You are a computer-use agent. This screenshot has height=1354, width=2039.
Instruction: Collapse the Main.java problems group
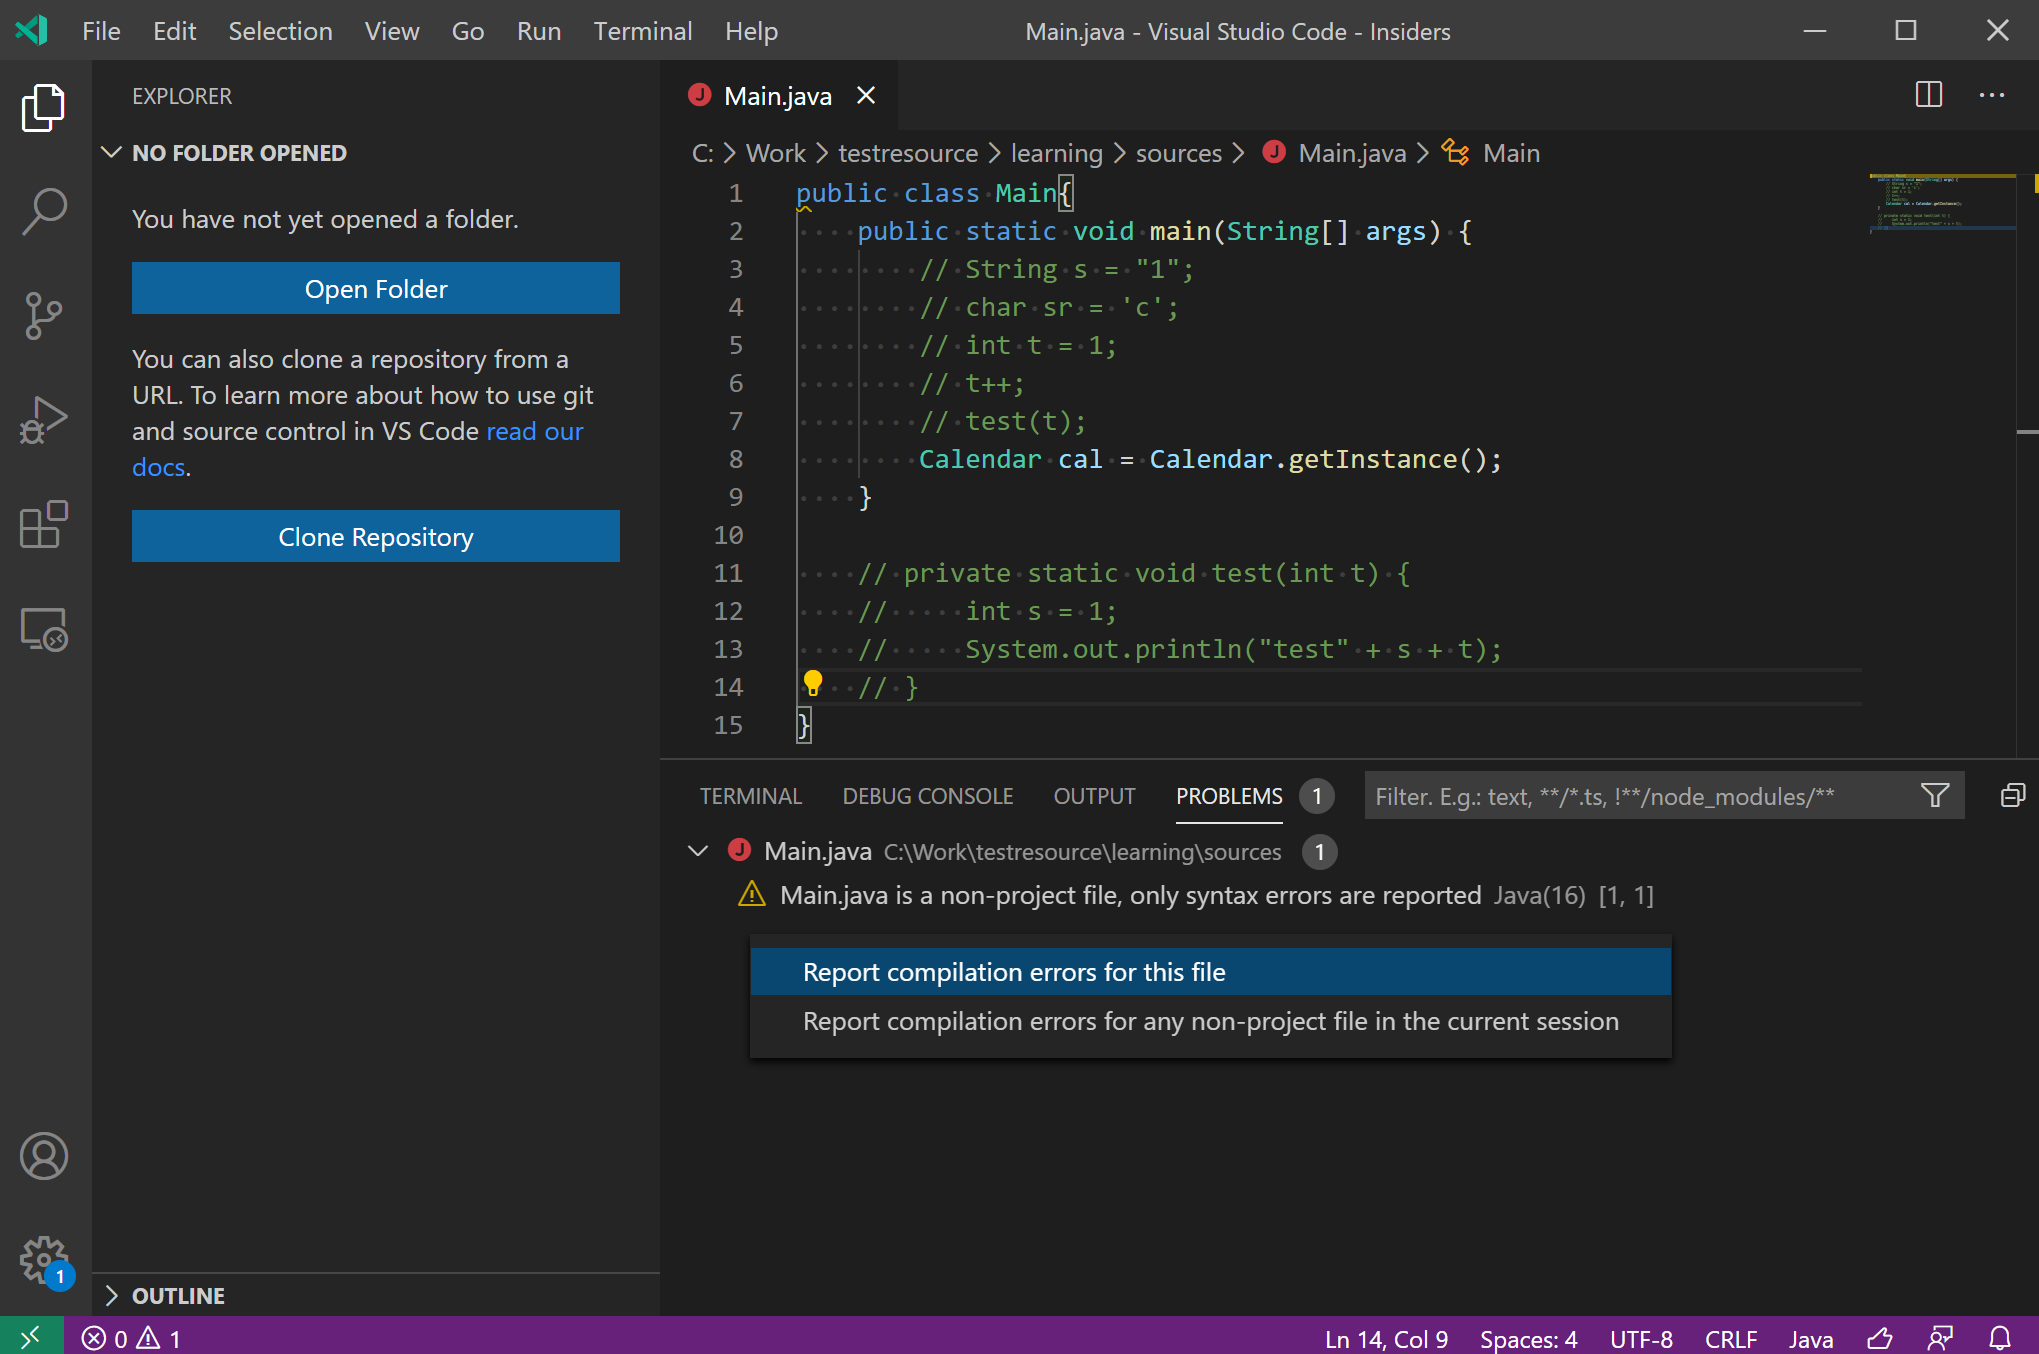point(698,851)
